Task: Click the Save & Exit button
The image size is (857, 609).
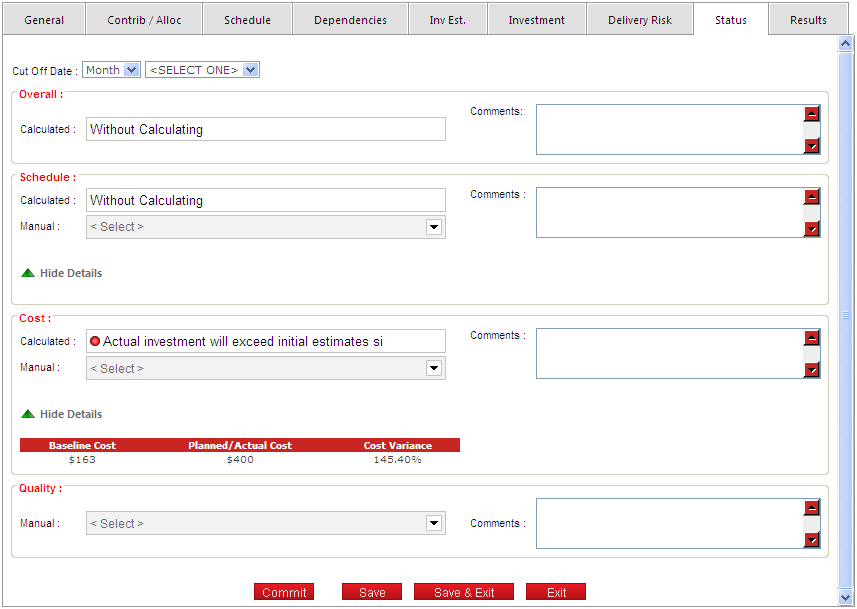Action: pos(464,592)
